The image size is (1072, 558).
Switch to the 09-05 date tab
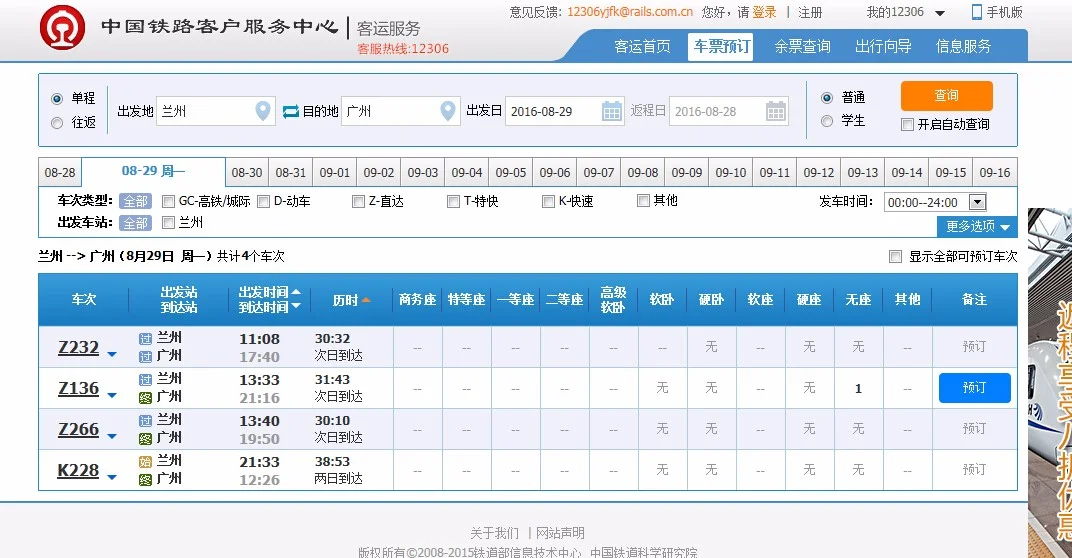click(x=511, y=172)
